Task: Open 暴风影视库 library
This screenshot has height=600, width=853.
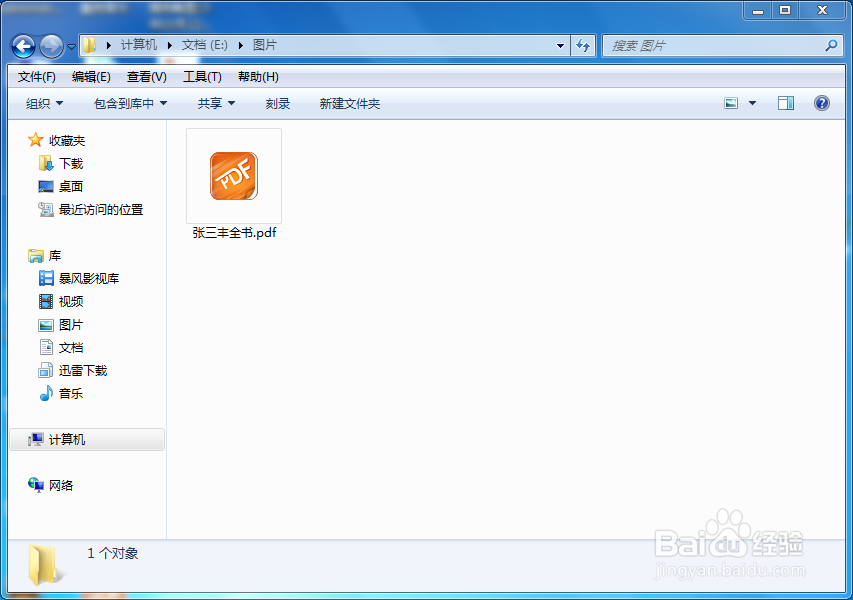Action: coord(79,279)
